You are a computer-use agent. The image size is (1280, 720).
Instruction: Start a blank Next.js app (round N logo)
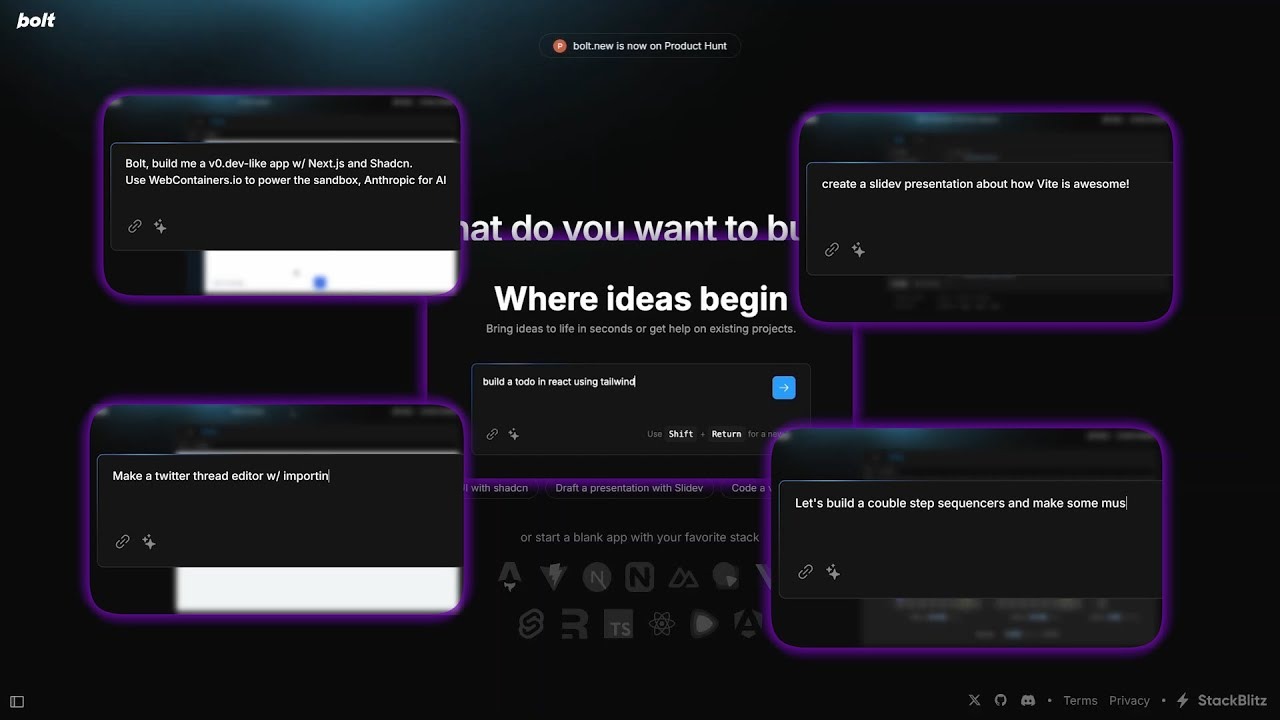597,577
